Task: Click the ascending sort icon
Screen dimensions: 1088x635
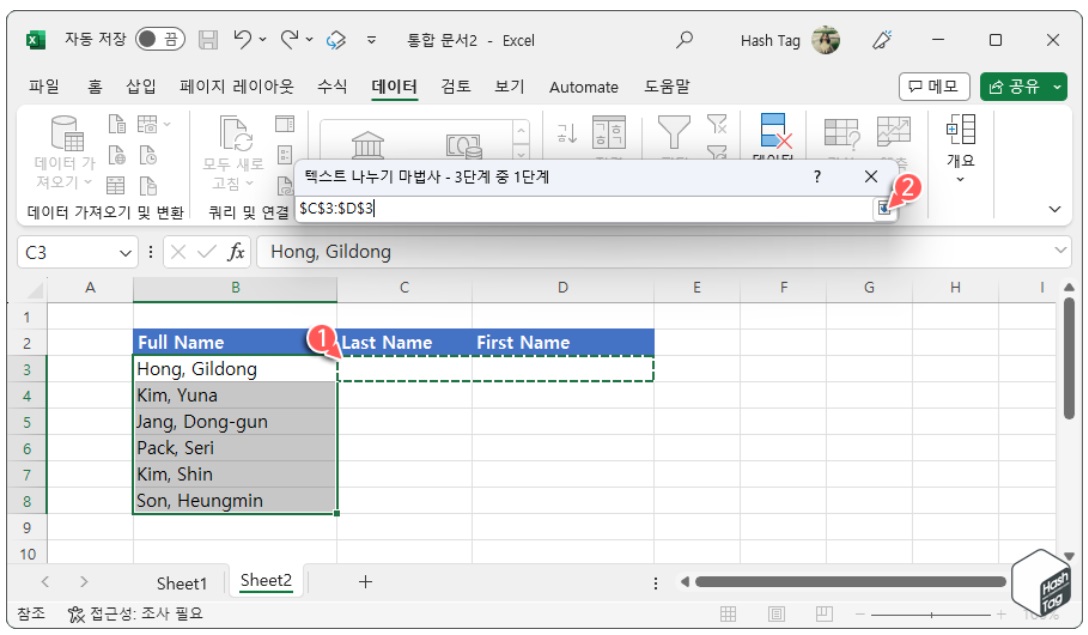Action: point(567,133)
